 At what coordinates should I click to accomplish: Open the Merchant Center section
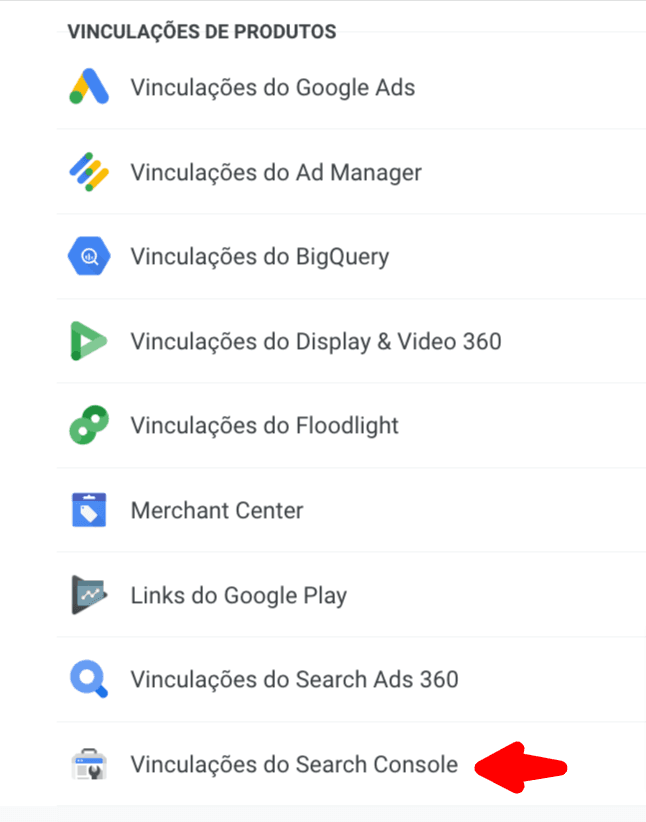(217, 510)
